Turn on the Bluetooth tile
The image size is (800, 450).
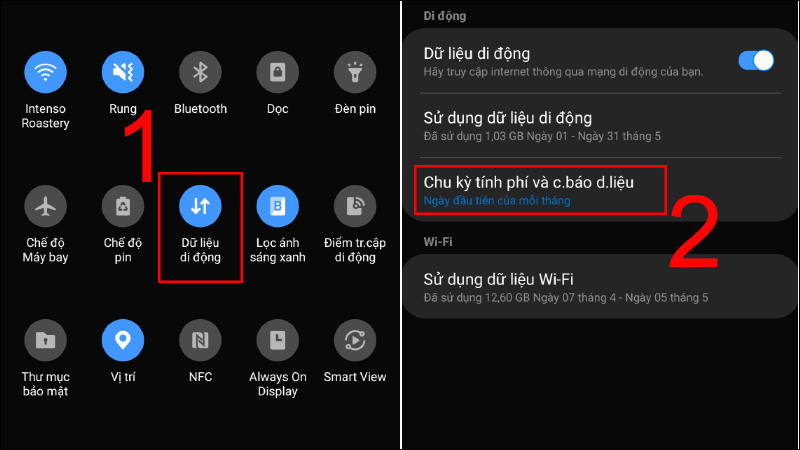[x=200, y=72]
